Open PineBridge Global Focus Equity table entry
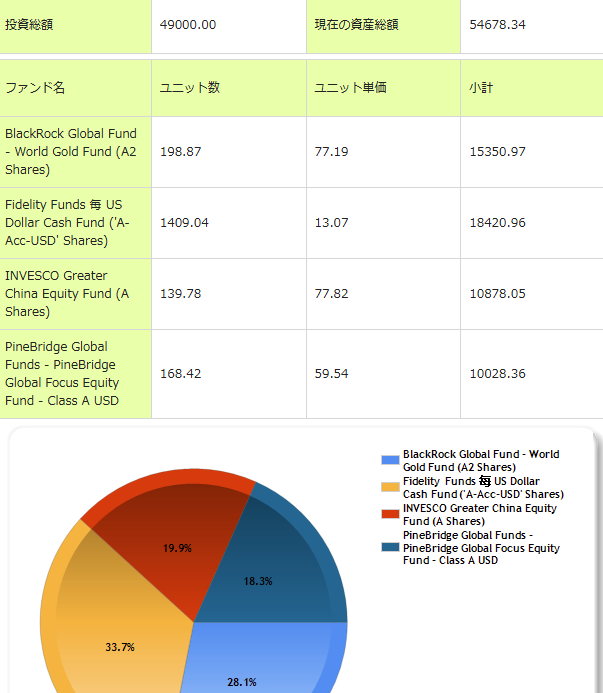603x693 pixels. point(62,373)
